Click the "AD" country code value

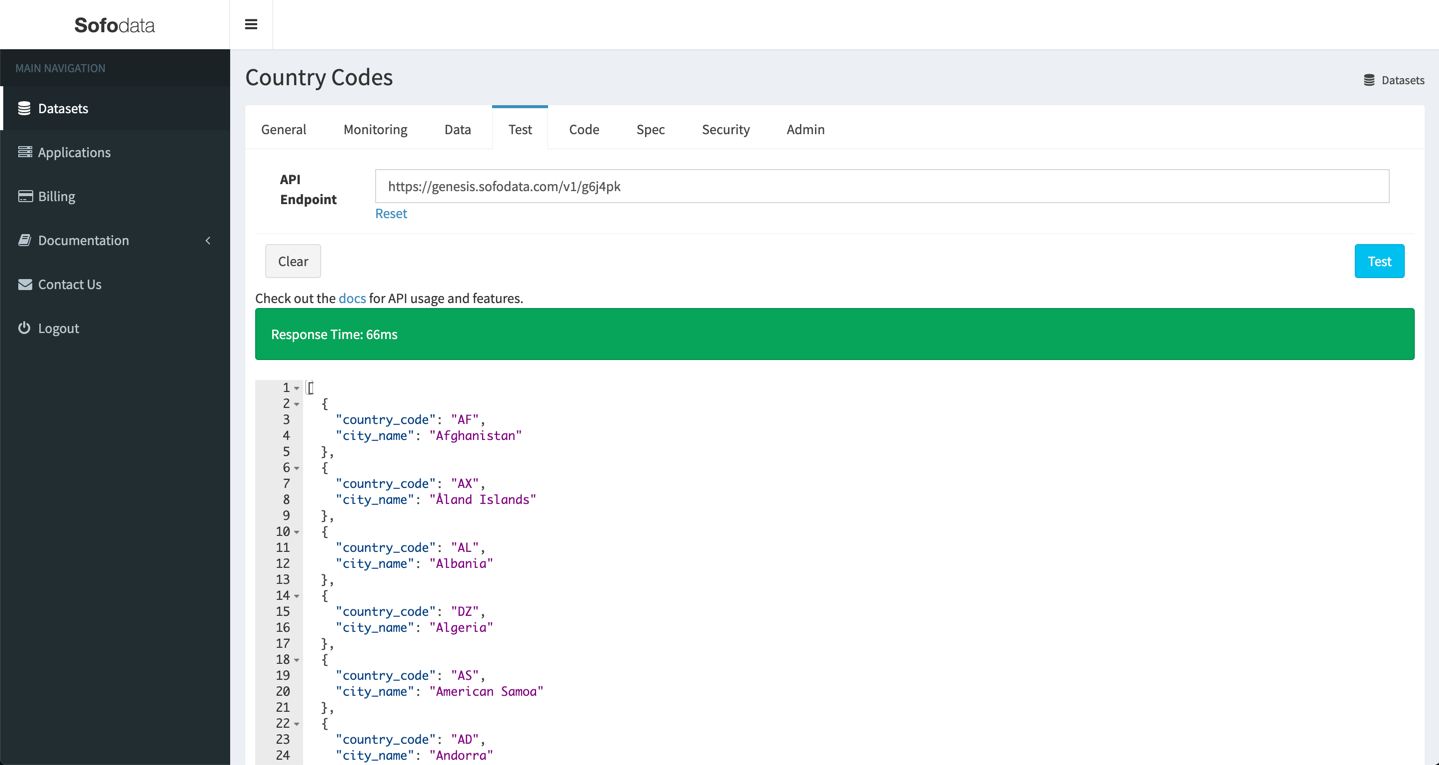[465, 740]
